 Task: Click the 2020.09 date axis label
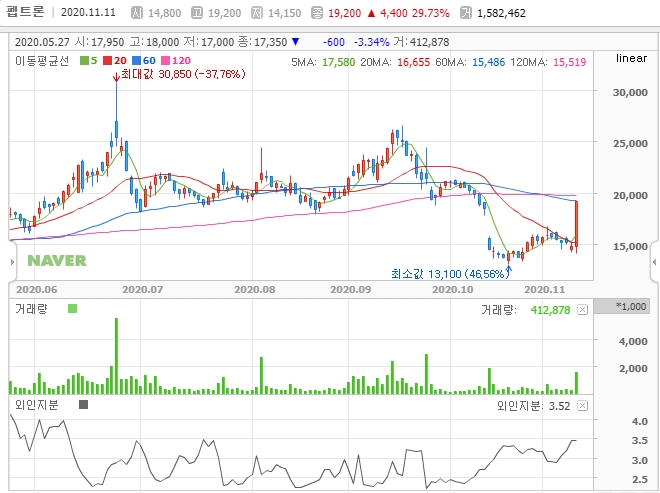click(x=351, y=290)
